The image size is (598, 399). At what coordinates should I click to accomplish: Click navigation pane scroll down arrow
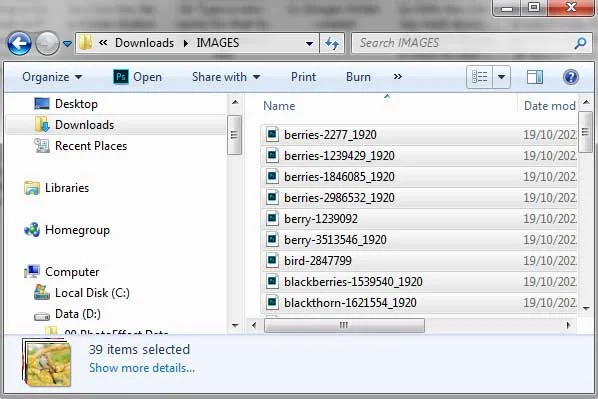click(x=235, y=325)
